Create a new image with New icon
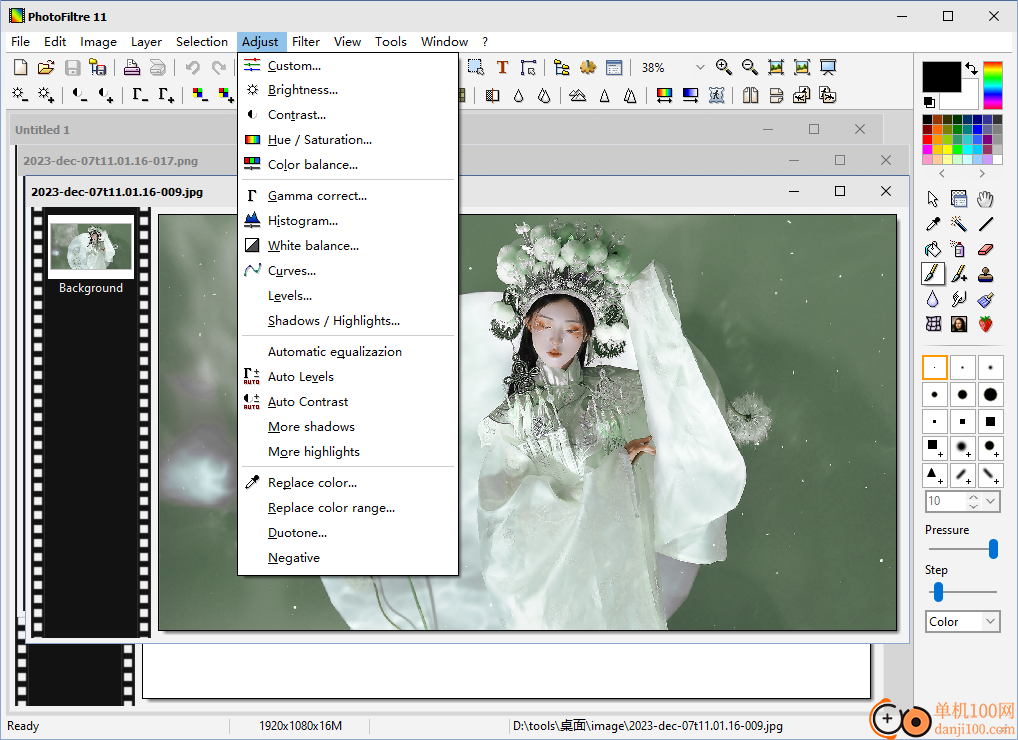 click(x=21, y=68)
